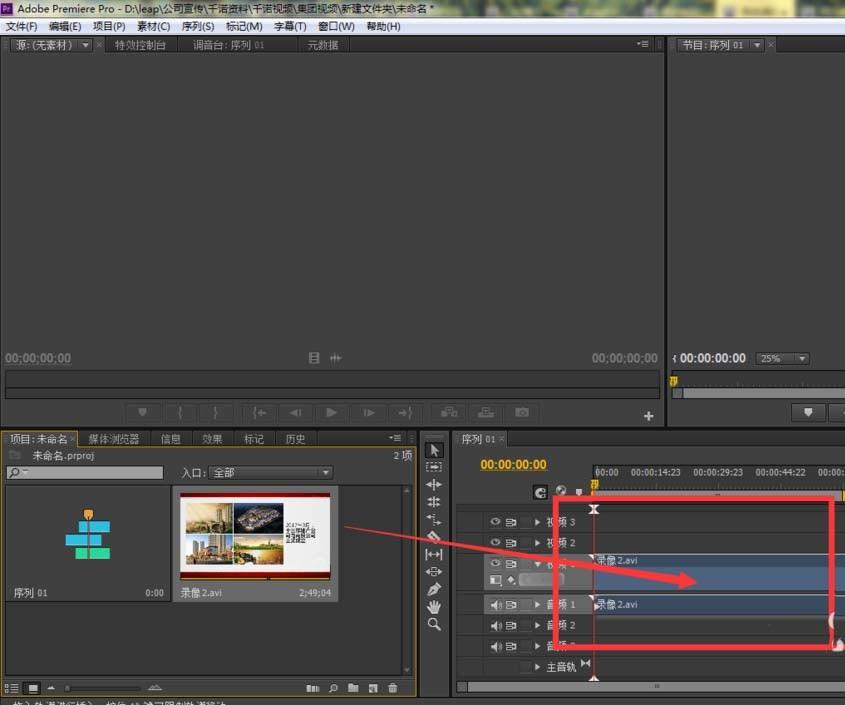Mute audio track 音频2

(497, 624)
